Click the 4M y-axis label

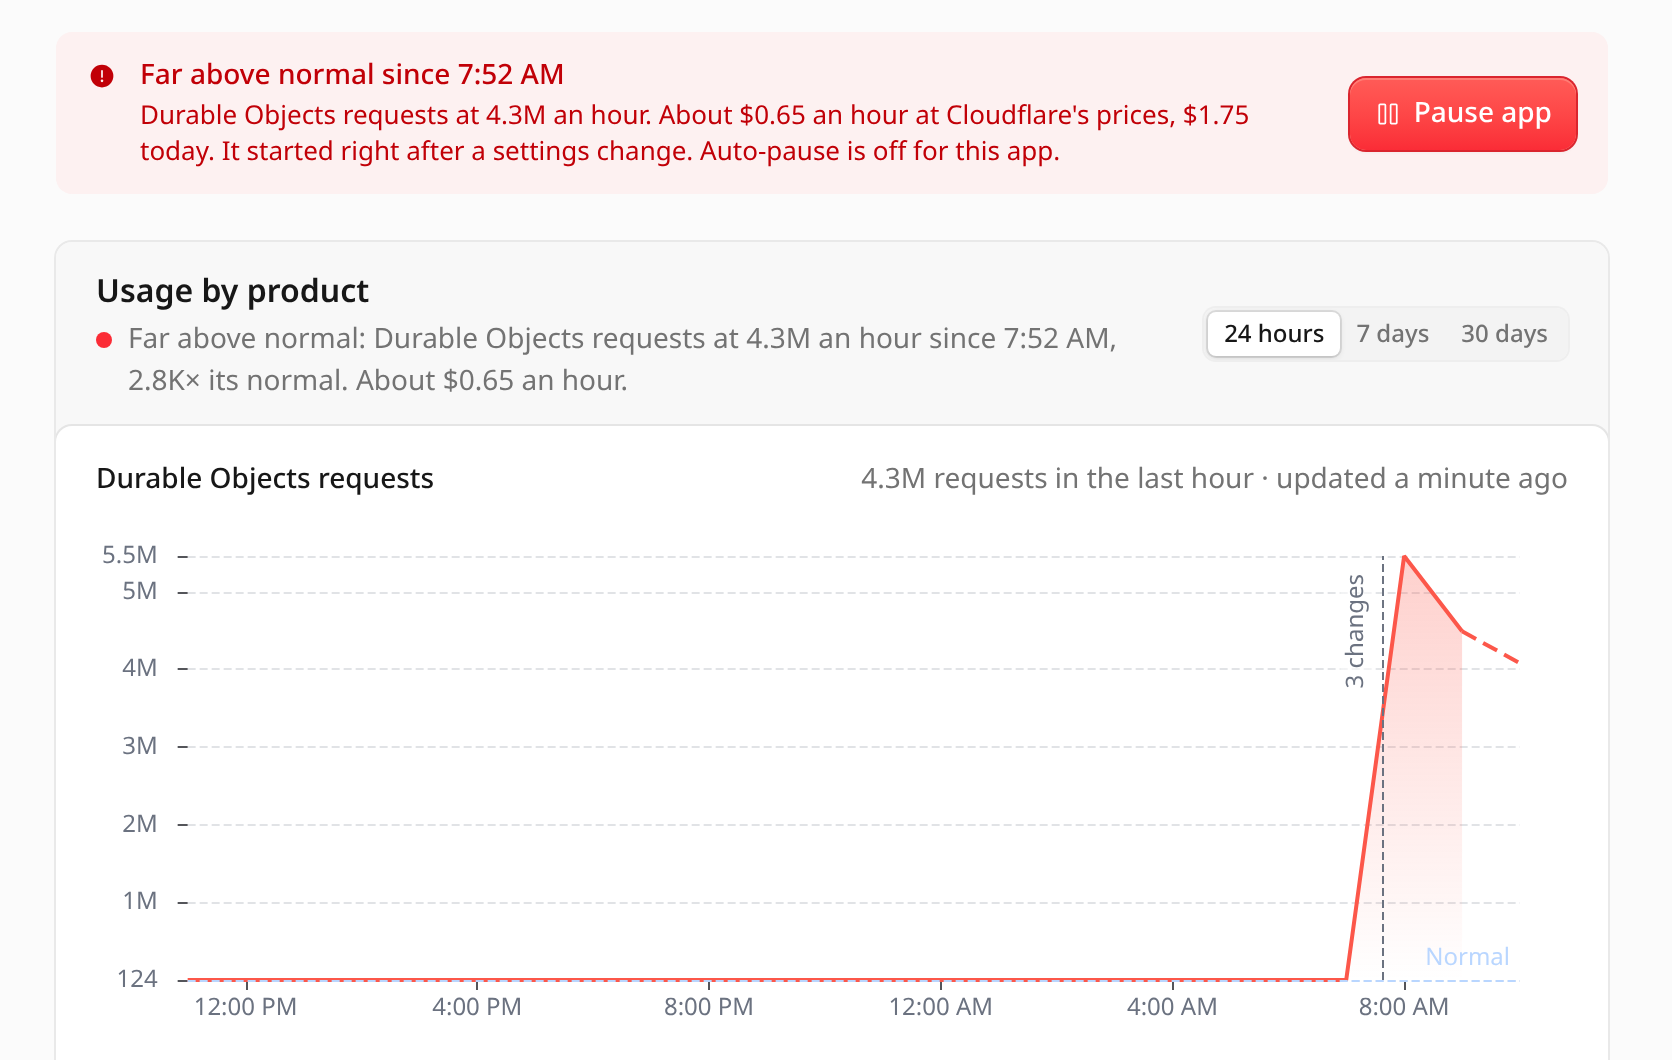(x=140, y=668)
